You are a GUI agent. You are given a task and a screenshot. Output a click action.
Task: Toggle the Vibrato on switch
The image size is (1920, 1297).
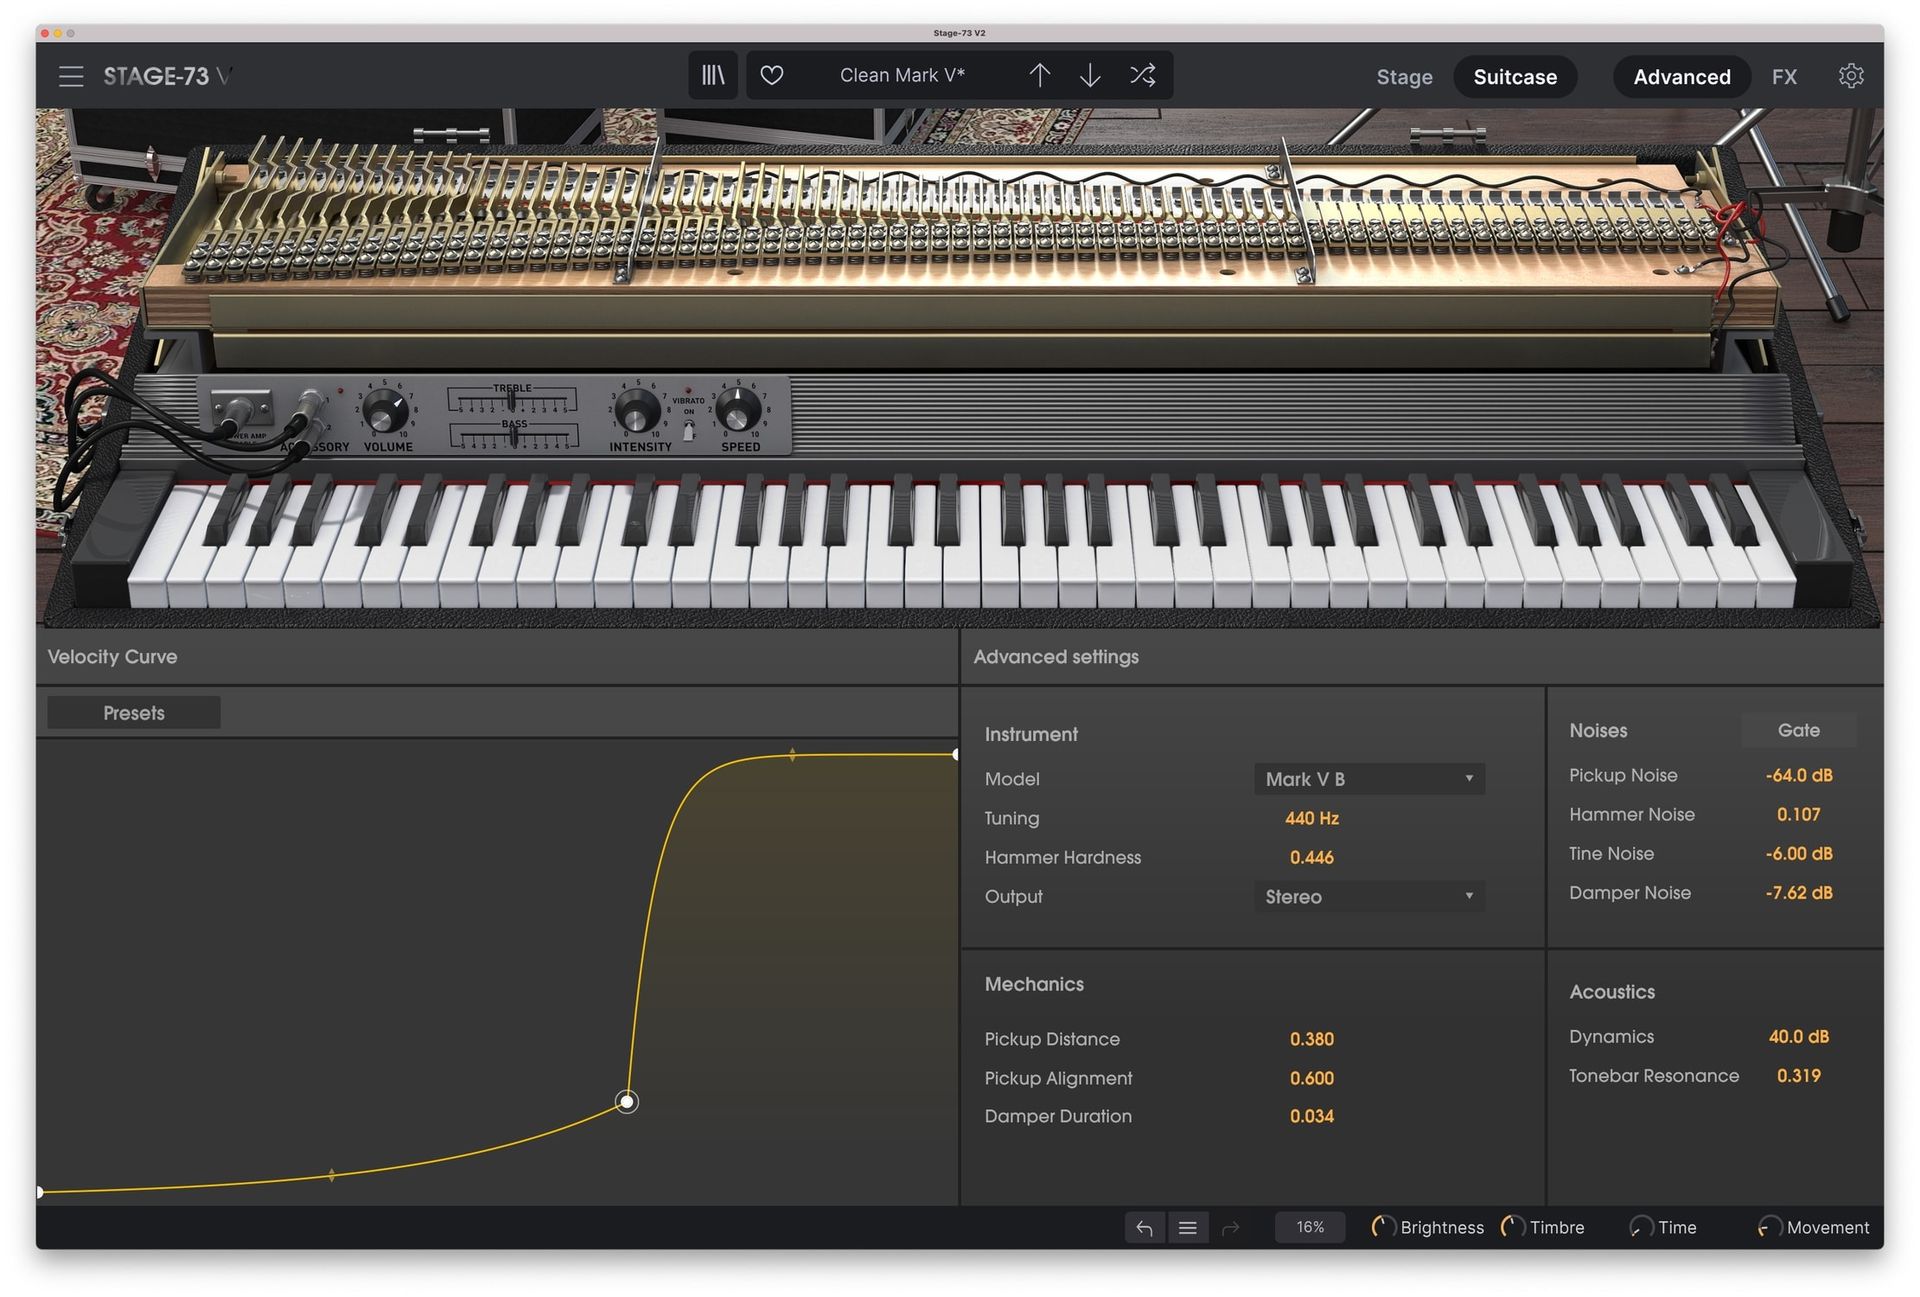click(x=688, y=430)
